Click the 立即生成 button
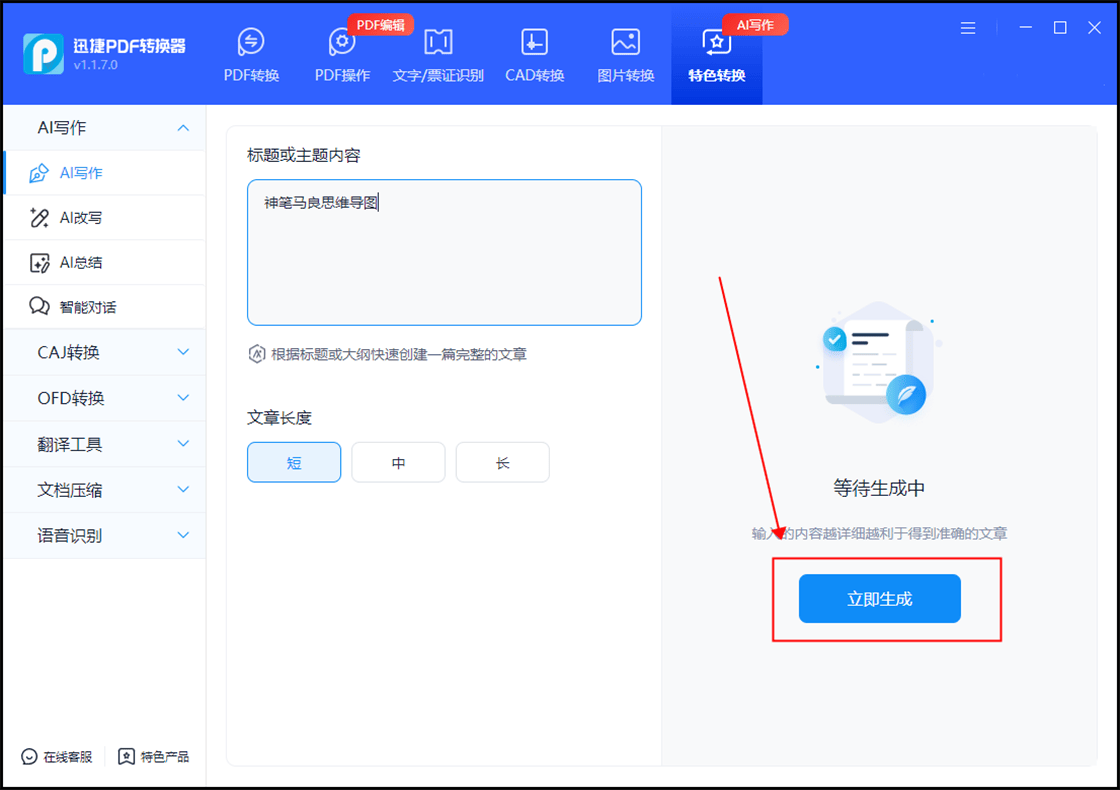1120x790 pixels. (879, 599)
